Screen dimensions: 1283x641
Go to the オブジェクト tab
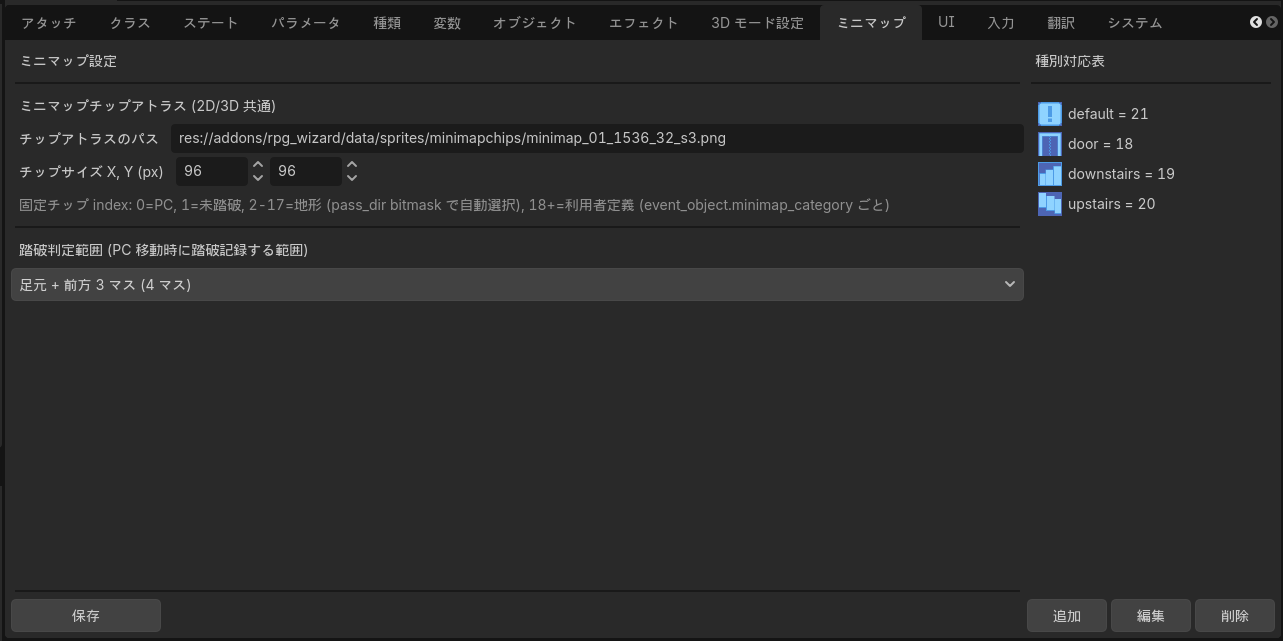tap(535, 23)
